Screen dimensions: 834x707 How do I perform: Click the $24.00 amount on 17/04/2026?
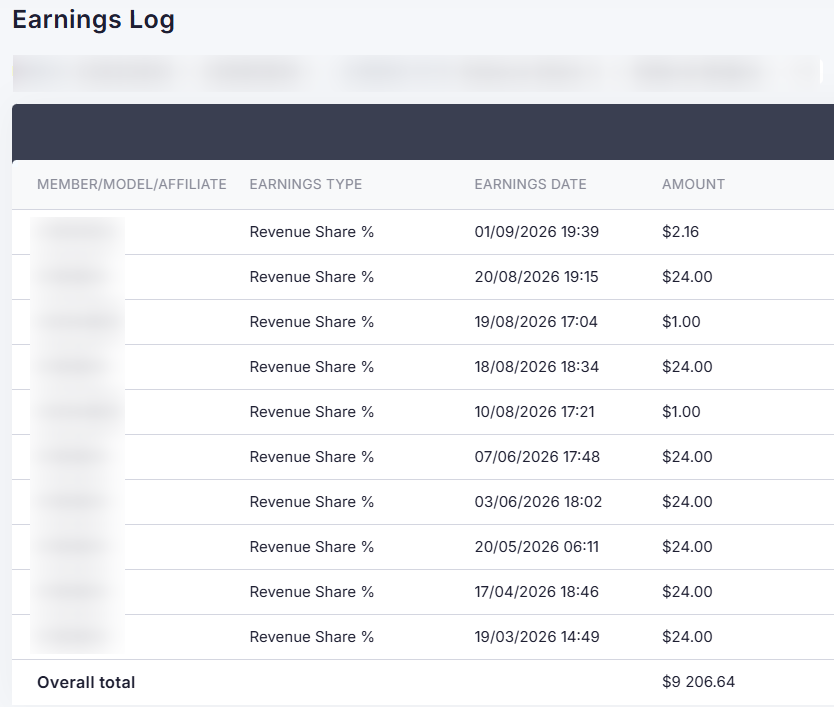[687, 592]
